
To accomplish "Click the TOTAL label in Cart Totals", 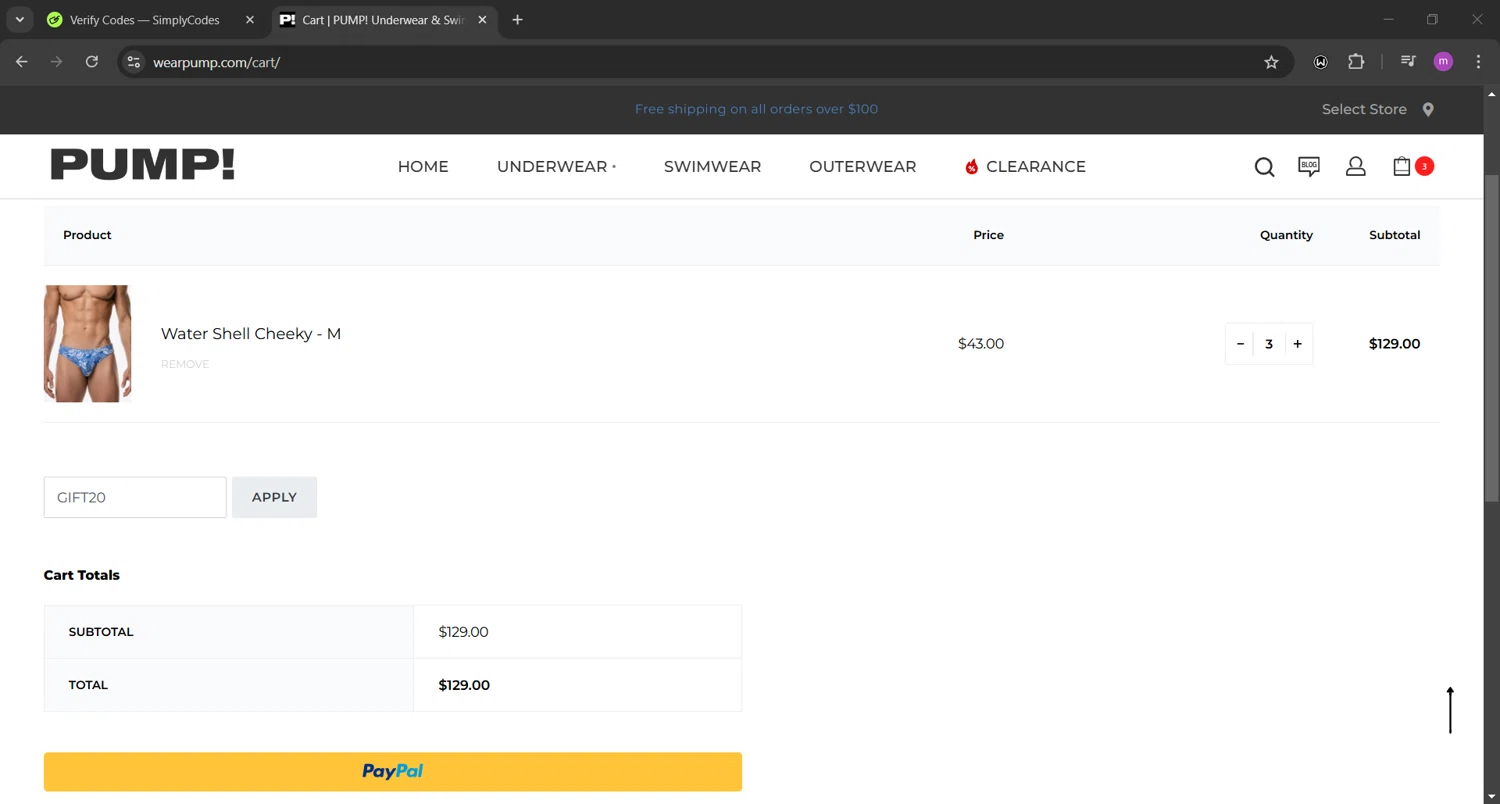I will [x=88, y=685].
